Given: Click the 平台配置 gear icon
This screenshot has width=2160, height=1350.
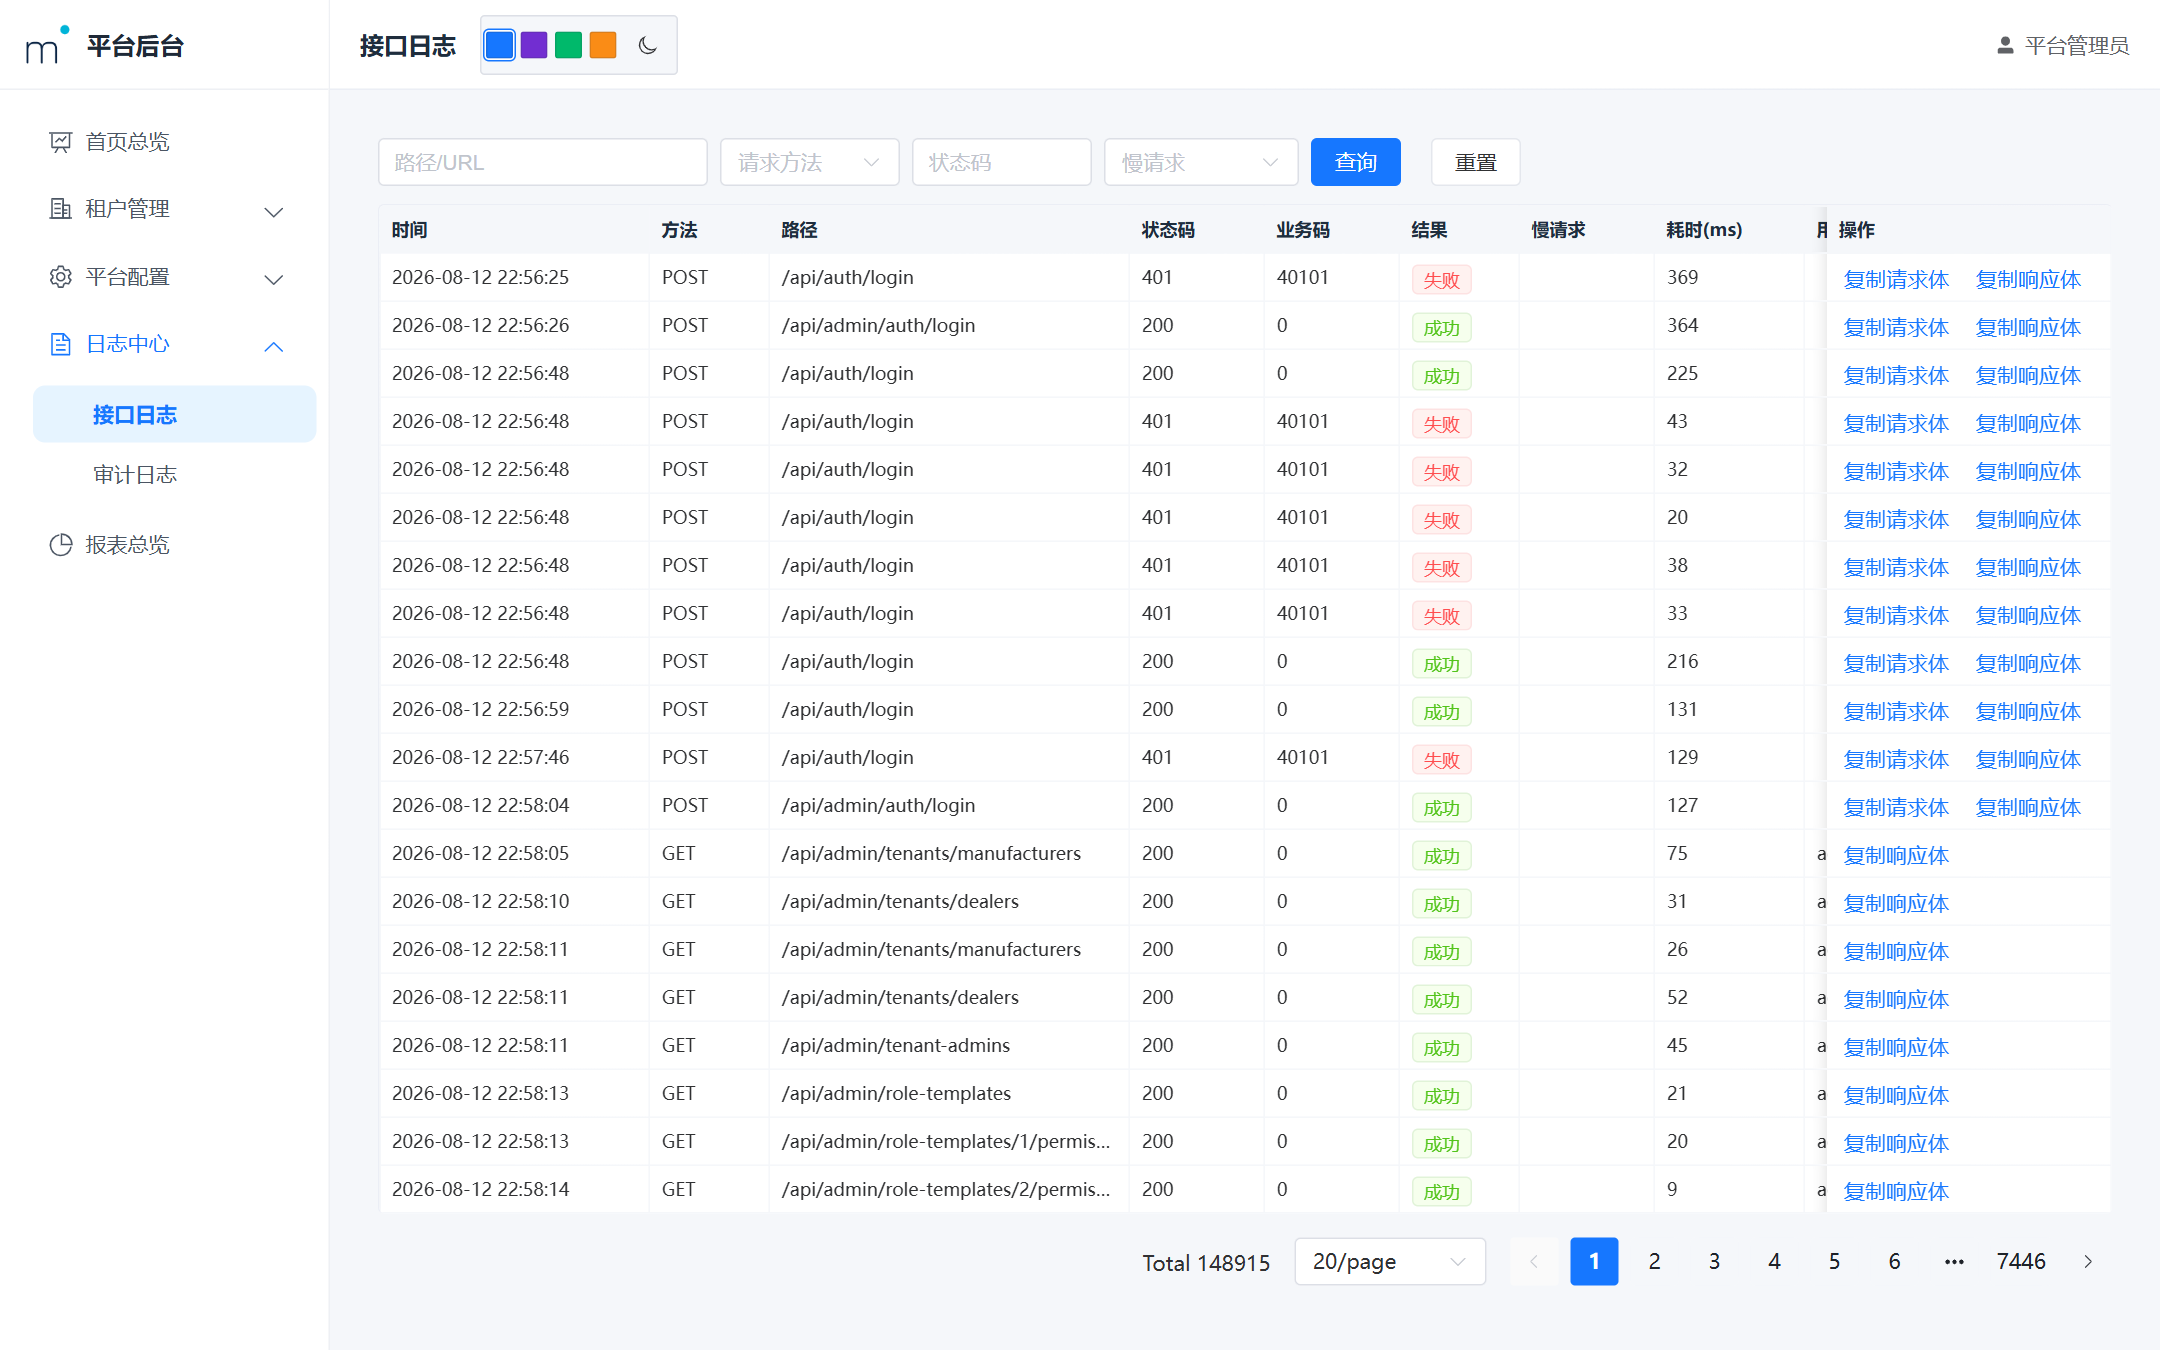Looking at the screenshot, I should click(x=61, y=277).
